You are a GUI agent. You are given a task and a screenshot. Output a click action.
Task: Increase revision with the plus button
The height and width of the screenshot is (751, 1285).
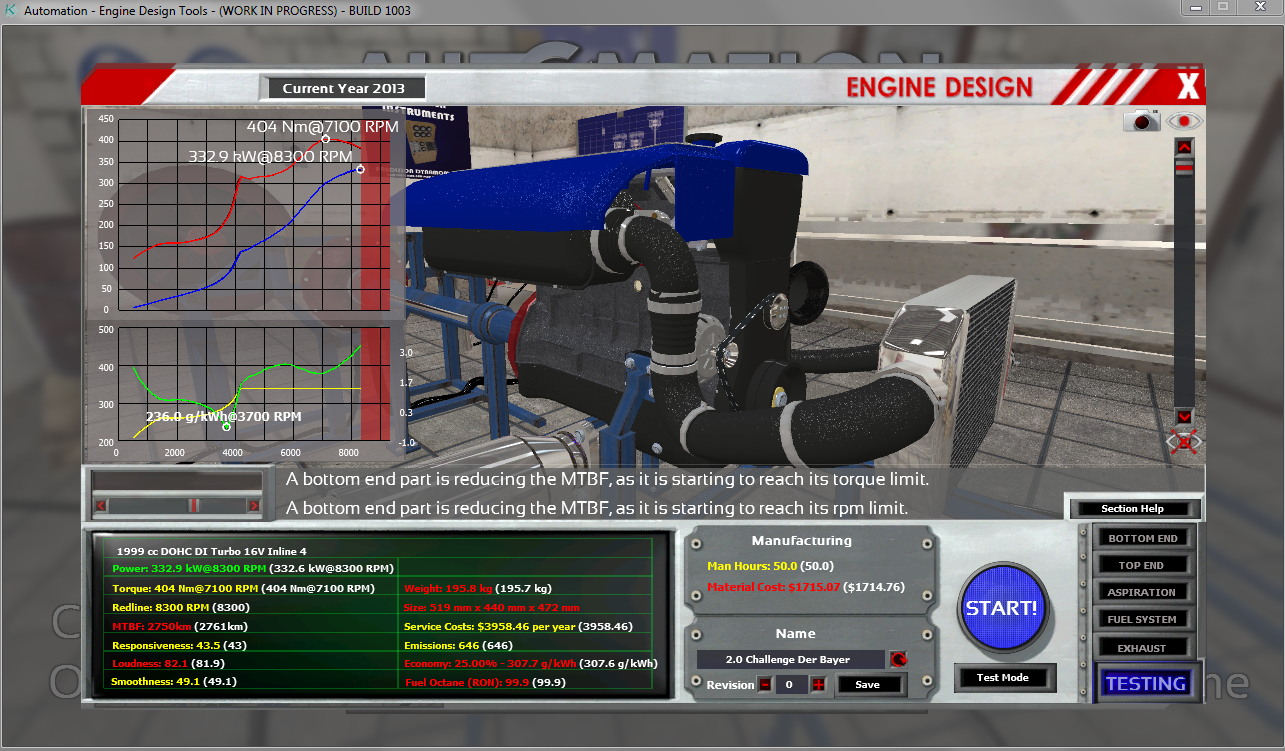point(818,685)
